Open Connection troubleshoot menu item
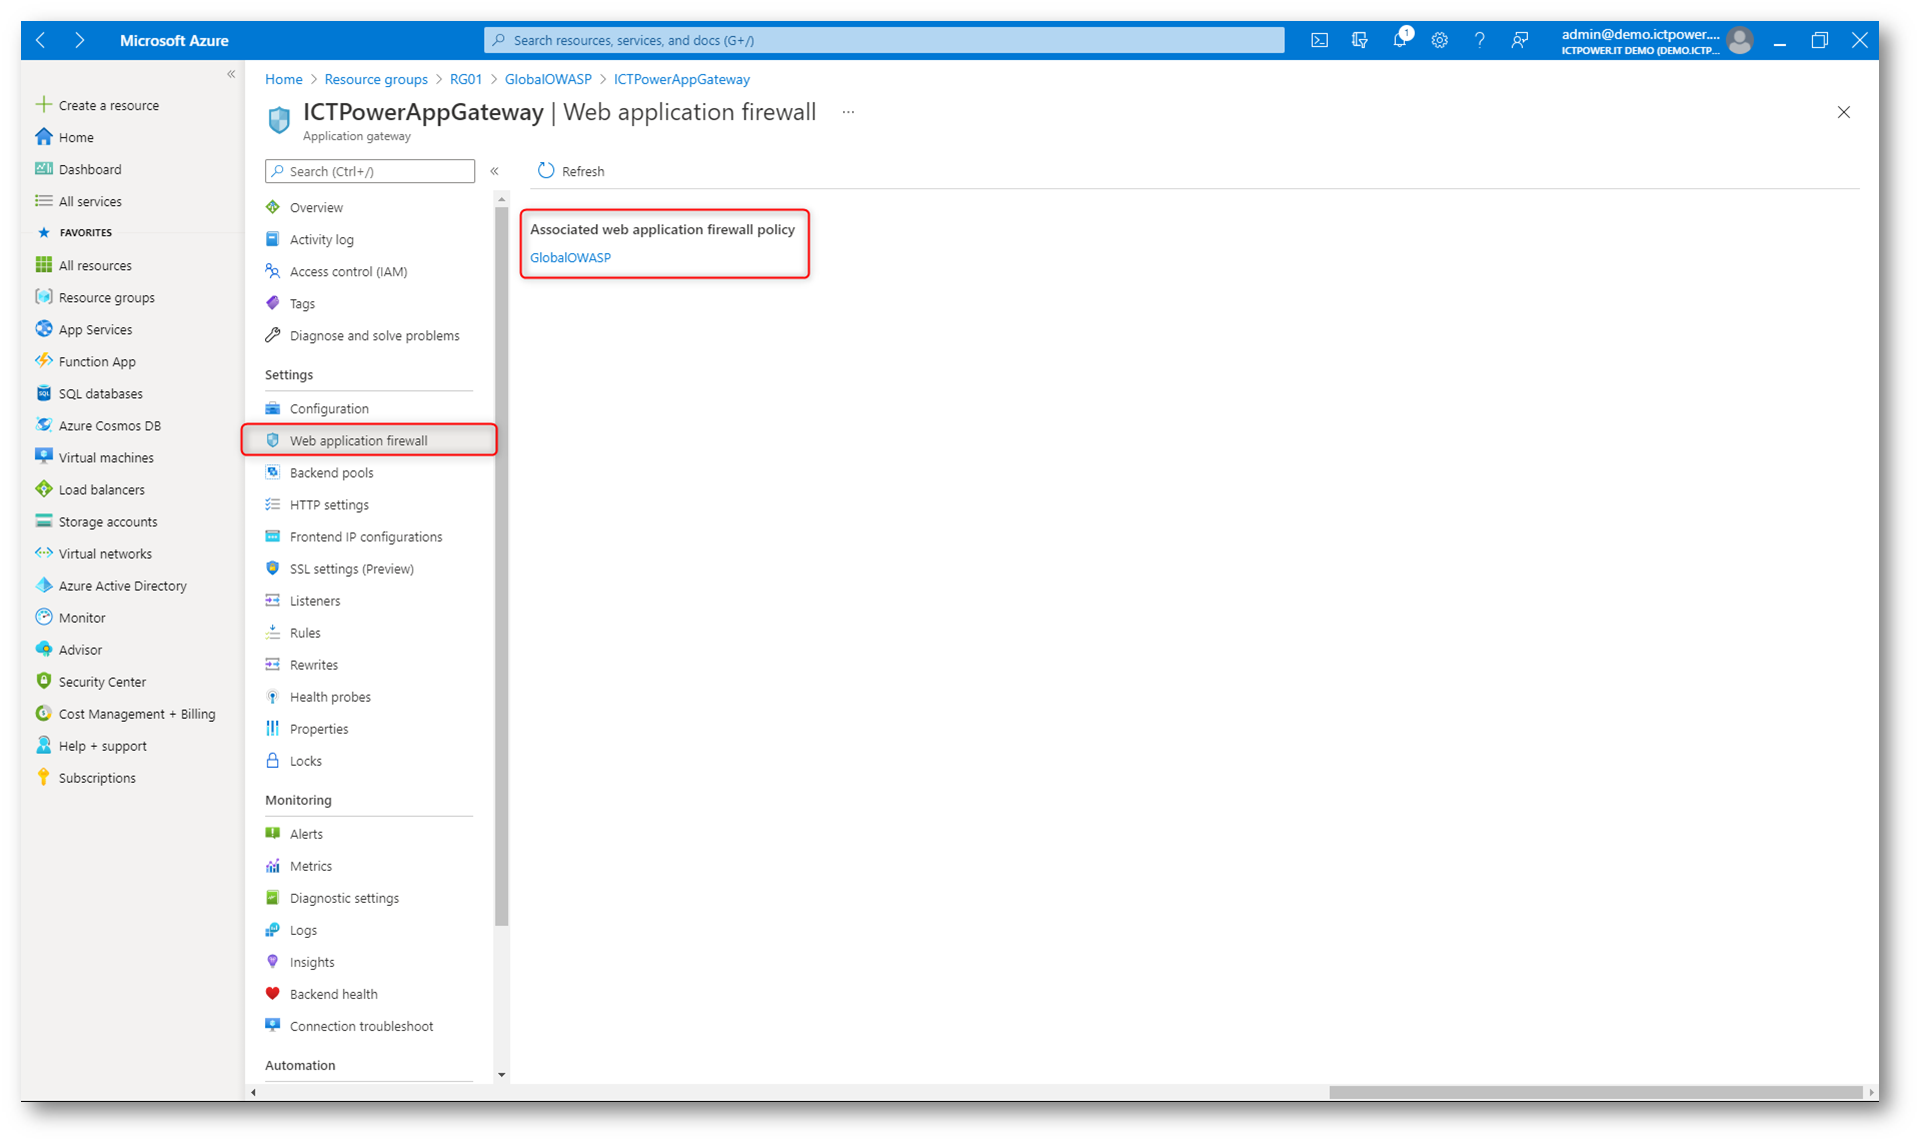The width and height of the screenshot is (1921, 1144). [x=362, y=1026]
